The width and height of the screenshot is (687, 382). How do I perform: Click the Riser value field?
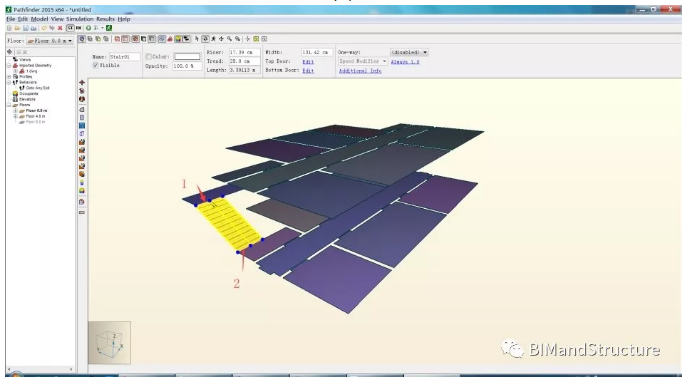[x=244, y=52]
